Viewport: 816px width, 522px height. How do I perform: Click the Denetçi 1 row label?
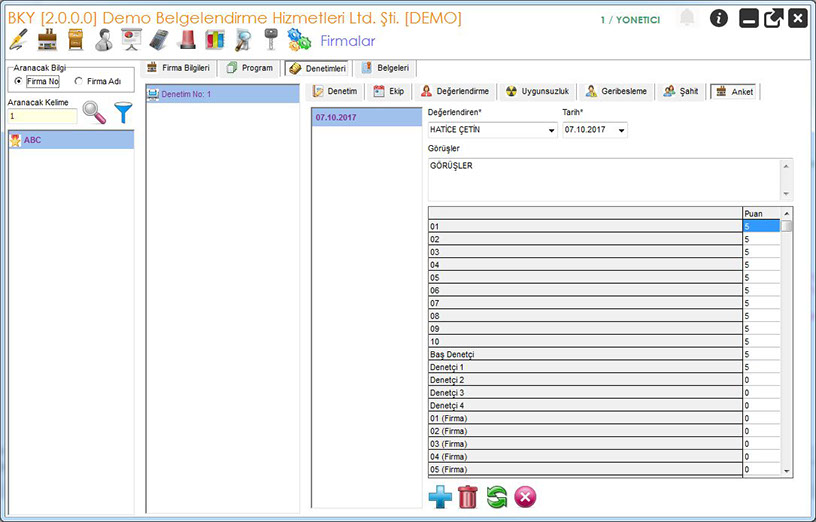[x=585, y=367]
